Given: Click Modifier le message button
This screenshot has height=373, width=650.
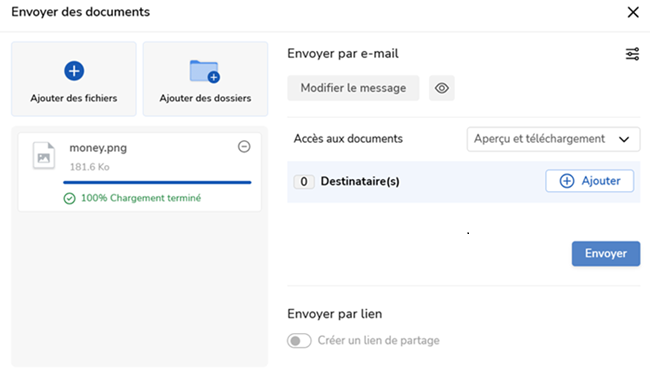Looking at the screenshot, I should pyautogui.click(x=353, y=88).
